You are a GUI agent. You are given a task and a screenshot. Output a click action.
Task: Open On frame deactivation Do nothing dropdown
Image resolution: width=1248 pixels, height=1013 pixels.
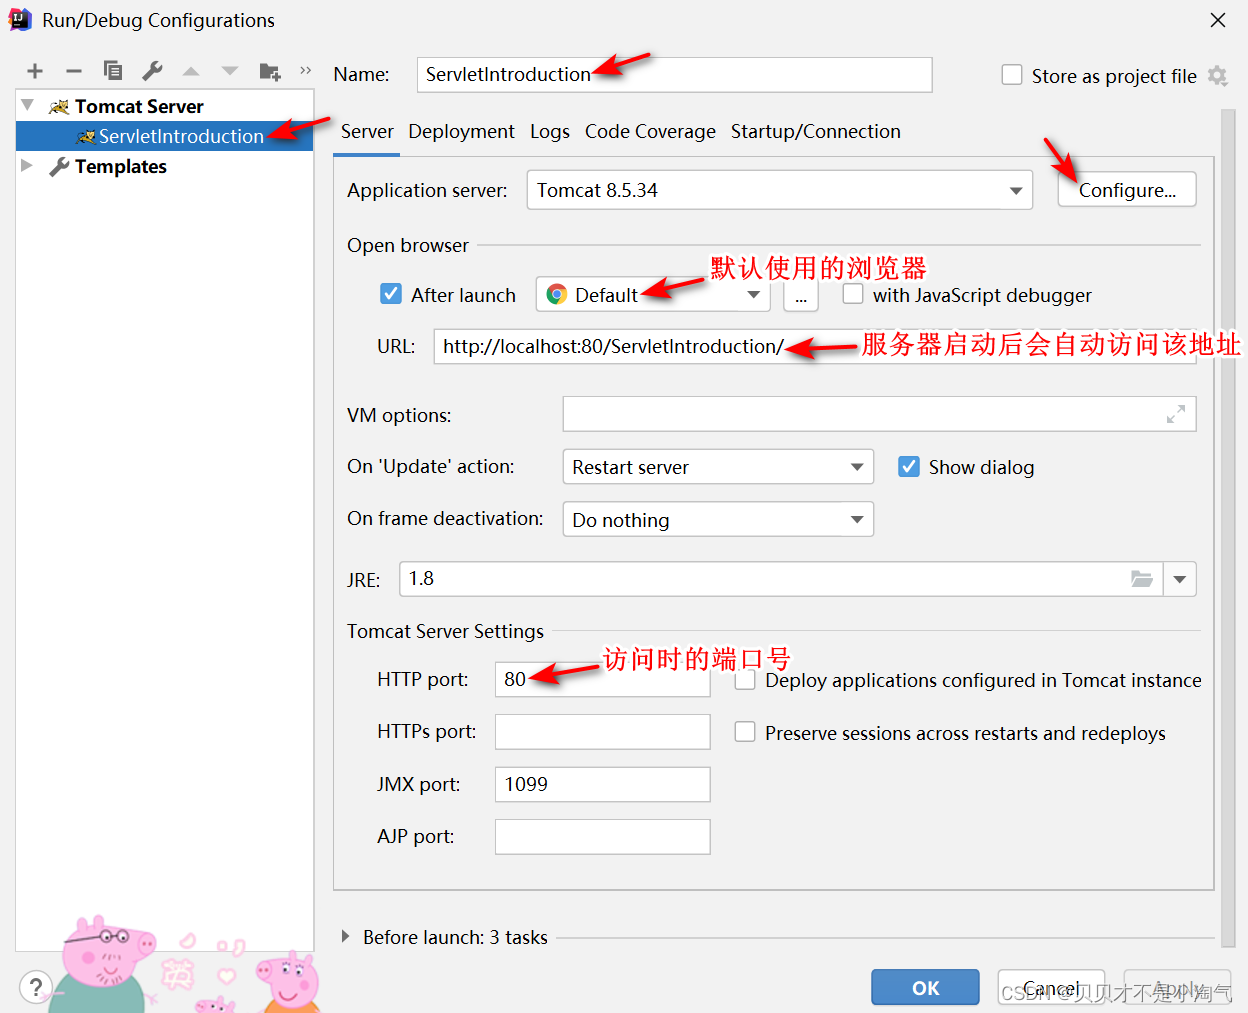coord(718,519)
